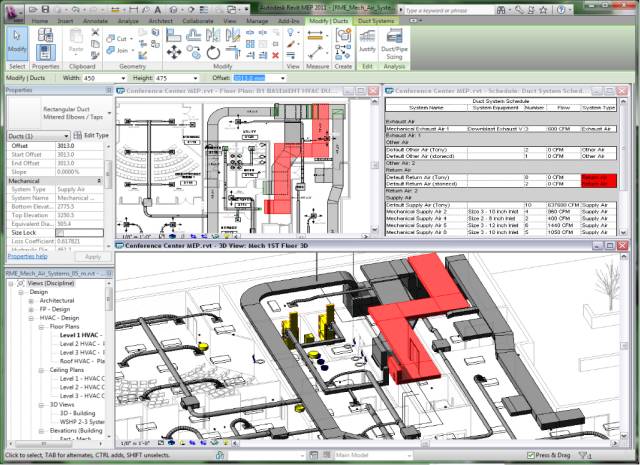Open the Duct/Pipe Sizing tool
This screenshot has height=465, width=640.
coord(394,44)
